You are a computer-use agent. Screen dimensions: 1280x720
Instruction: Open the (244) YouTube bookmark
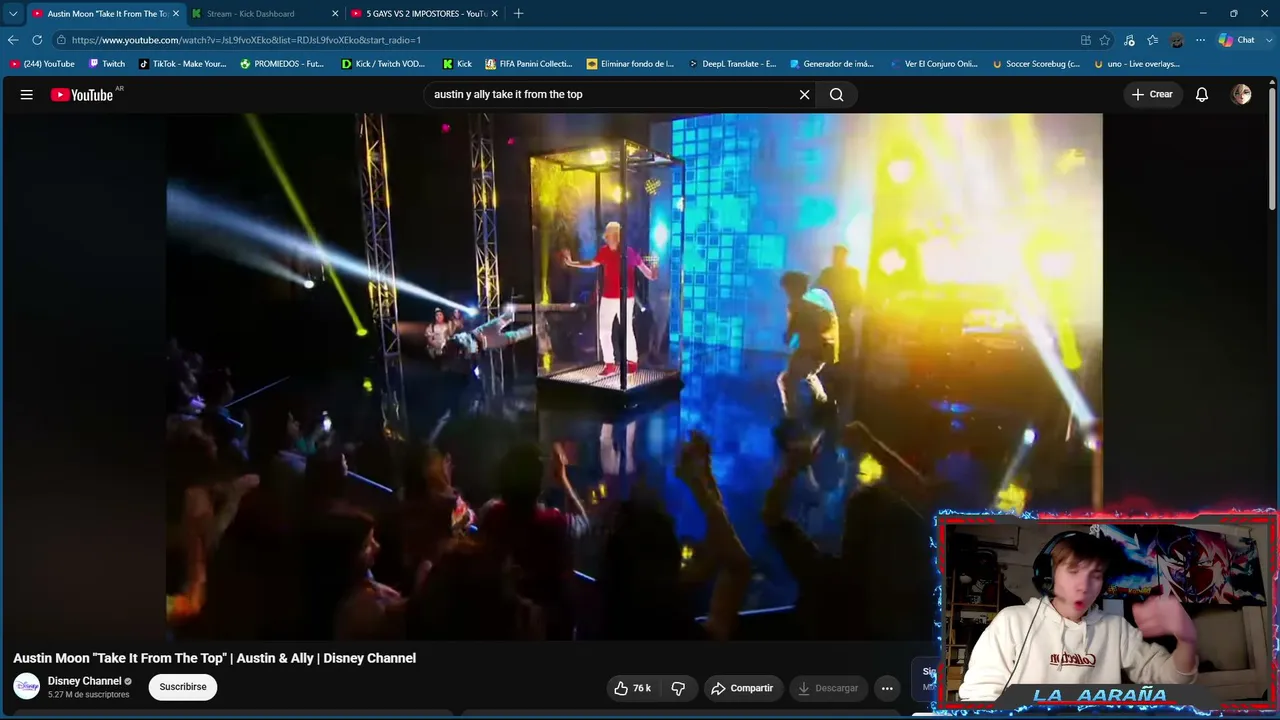[x=42, y=64]
